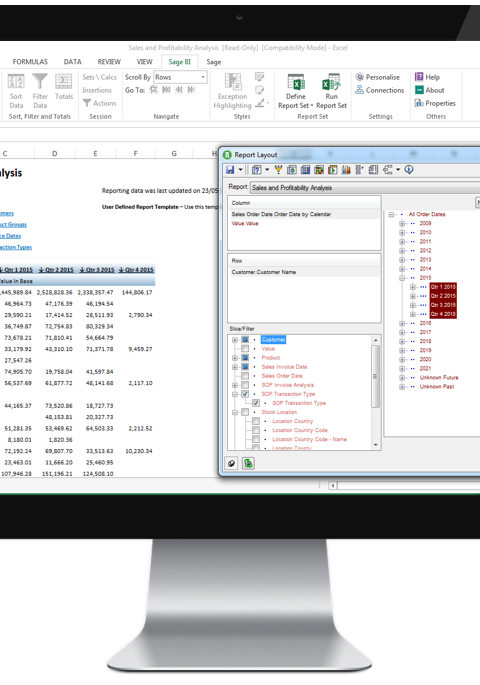Click Actions filter icon in Session group
The height and width of the screenshot is (685, 480).
87,103
